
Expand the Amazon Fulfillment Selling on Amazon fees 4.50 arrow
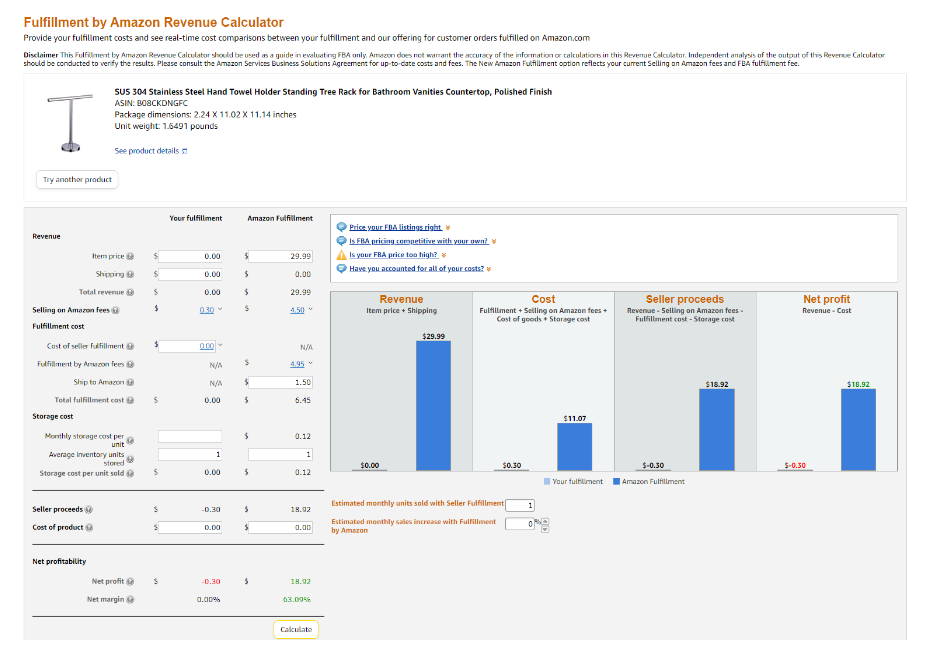pos(311,309)
